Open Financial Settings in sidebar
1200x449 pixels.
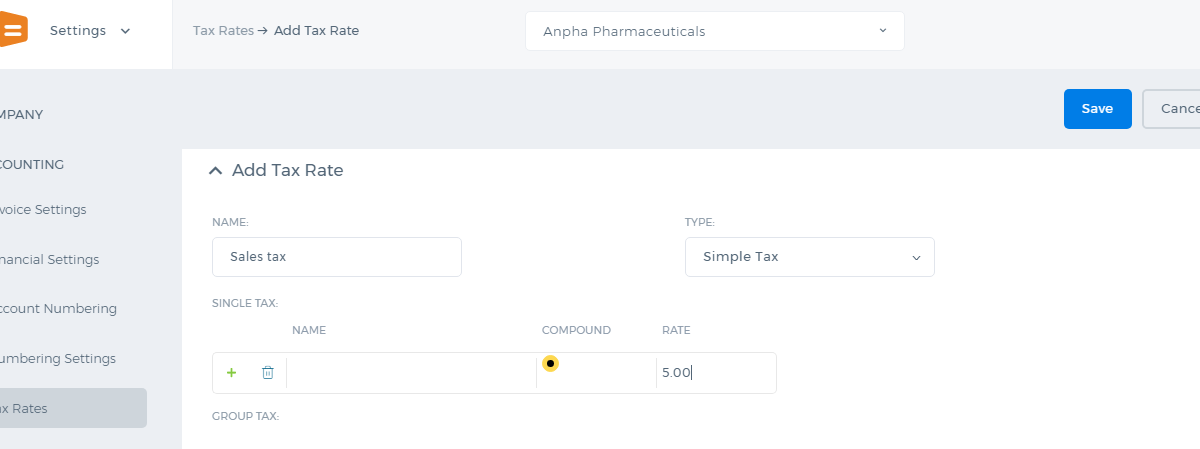tap(49, 260)
